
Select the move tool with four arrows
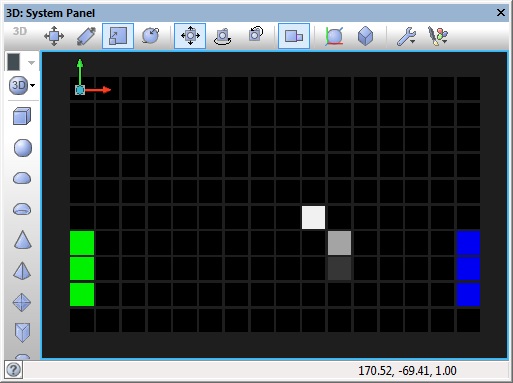coord(54,36)
